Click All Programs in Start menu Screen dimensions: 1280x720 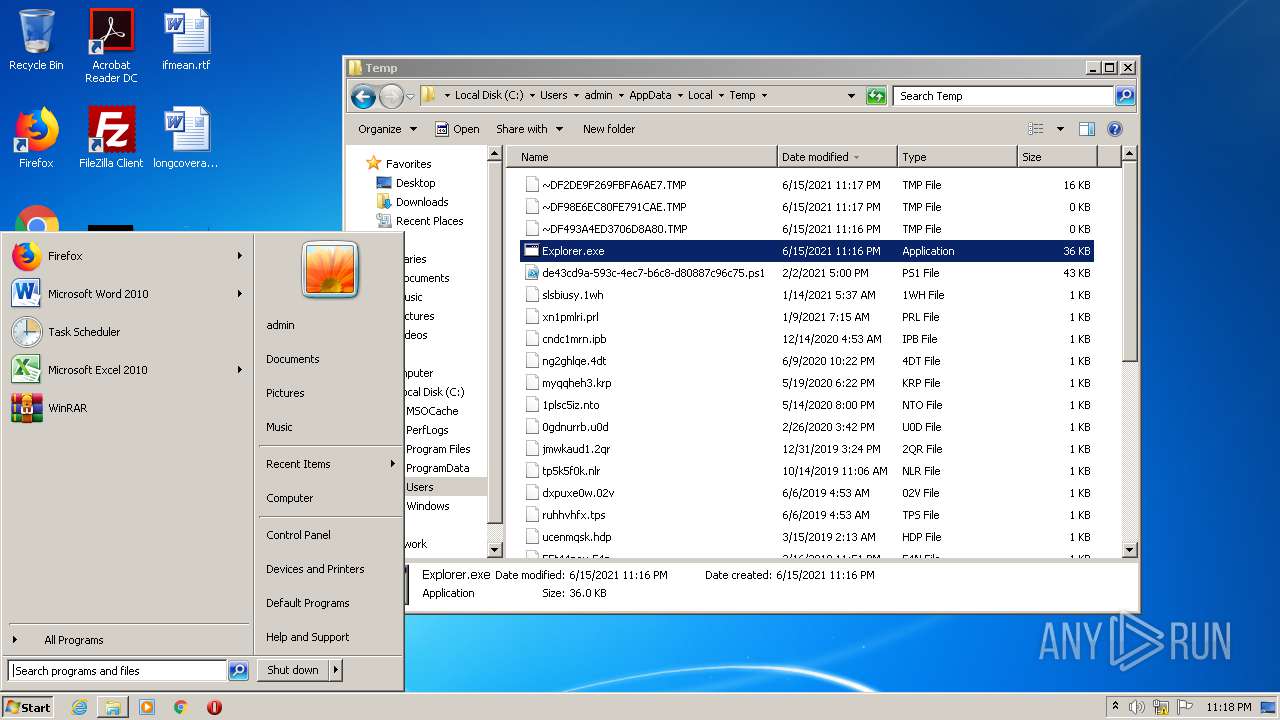73,640
